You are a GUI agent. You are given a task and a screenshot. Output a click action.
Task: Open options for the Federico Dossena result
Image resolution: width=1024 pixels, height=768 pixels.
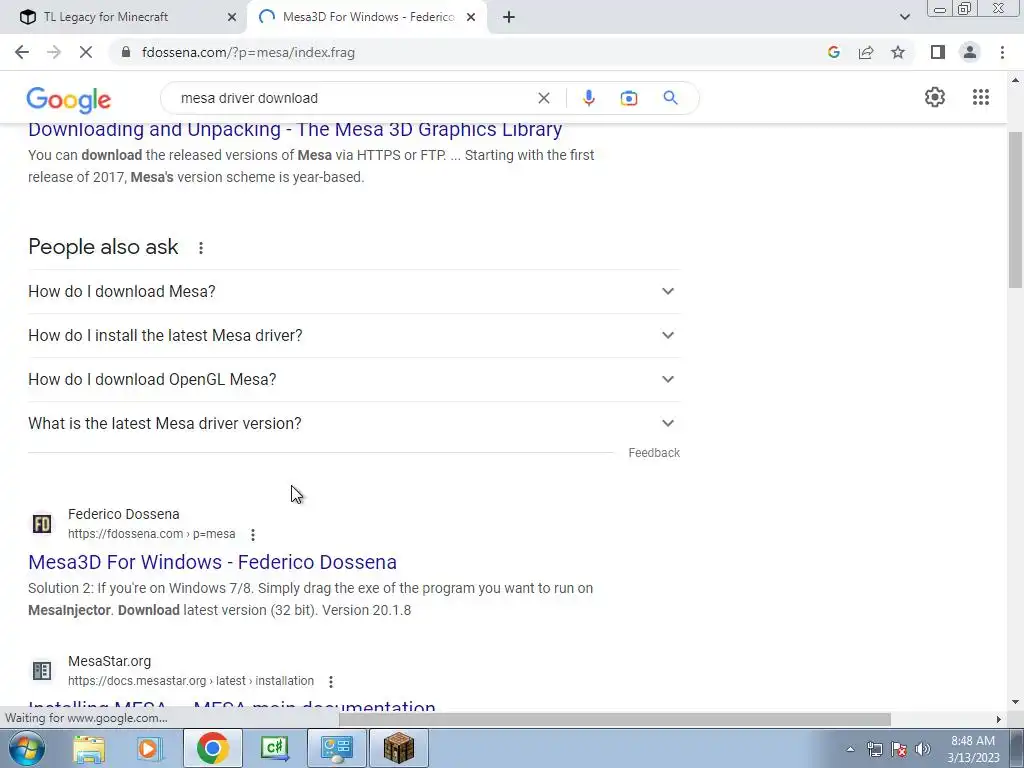point(253,534)
